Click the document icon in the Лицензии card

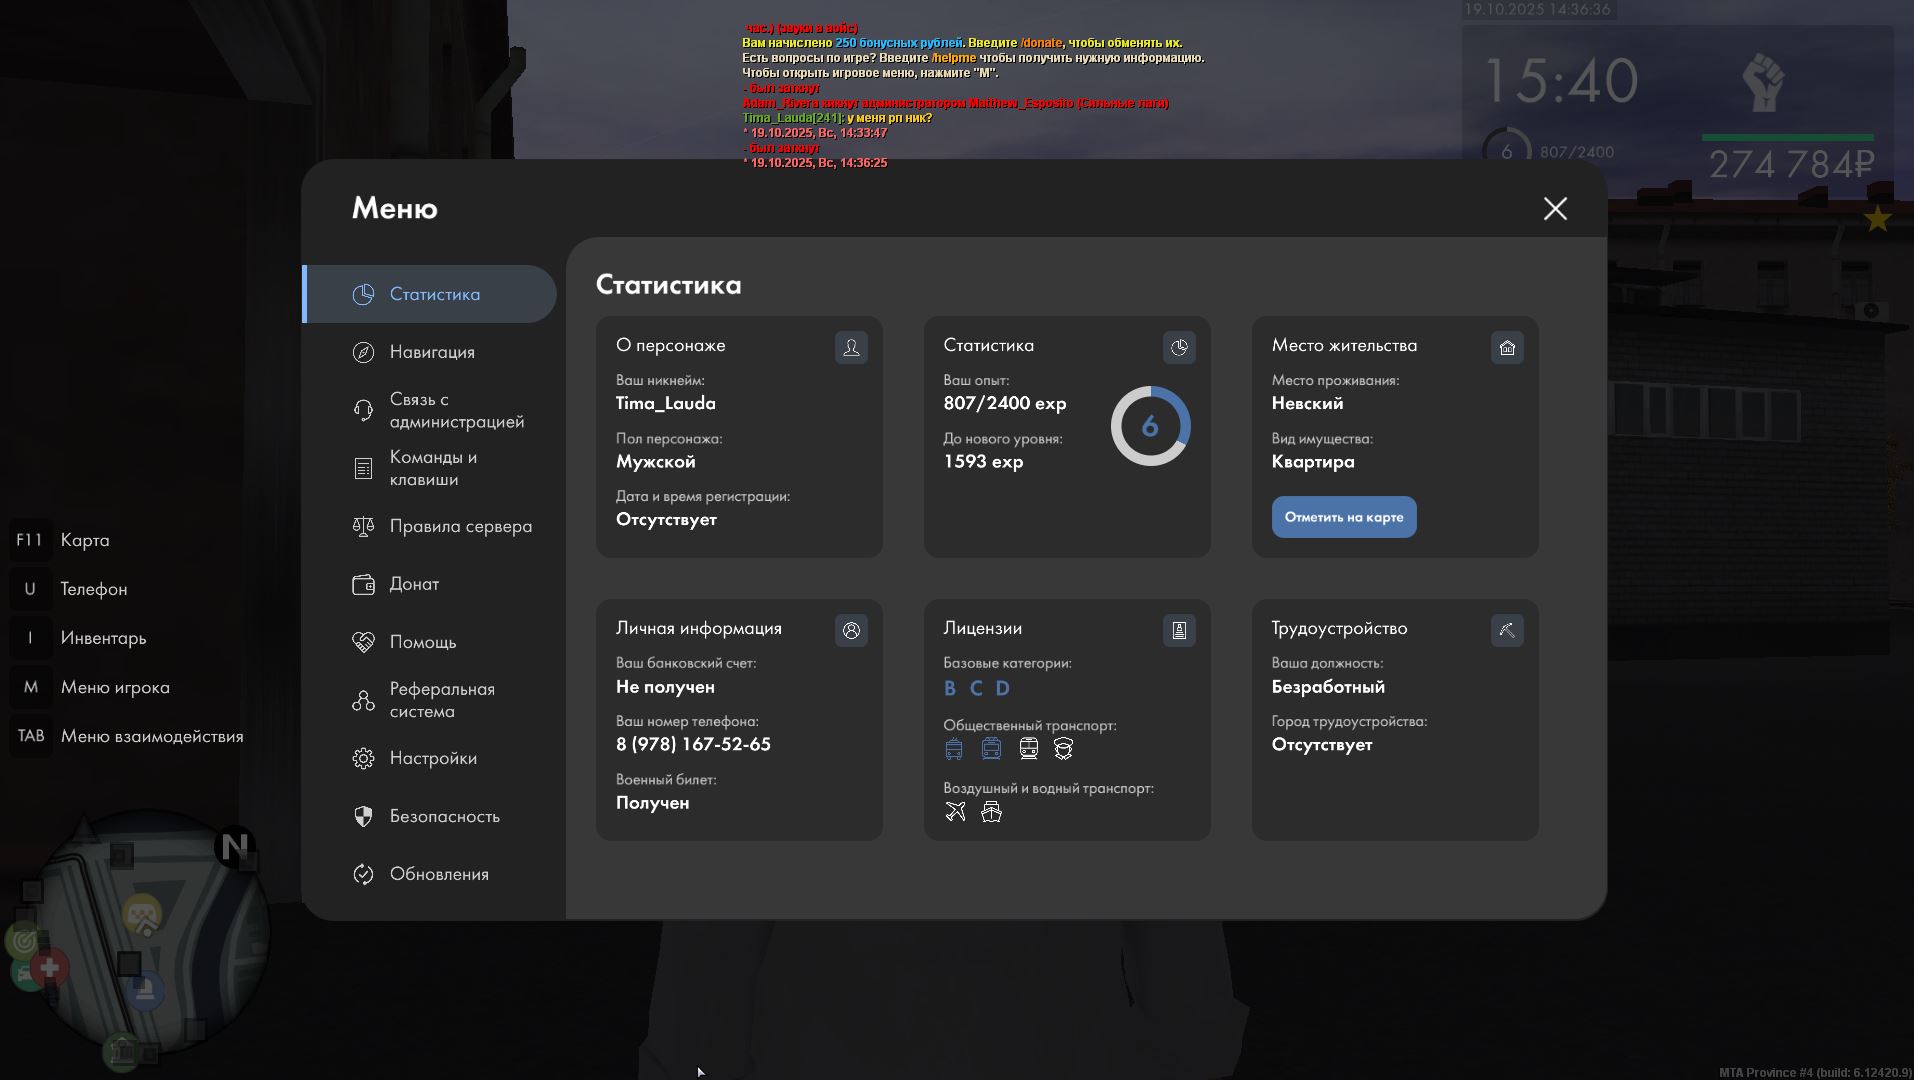tap(1179, 630)
